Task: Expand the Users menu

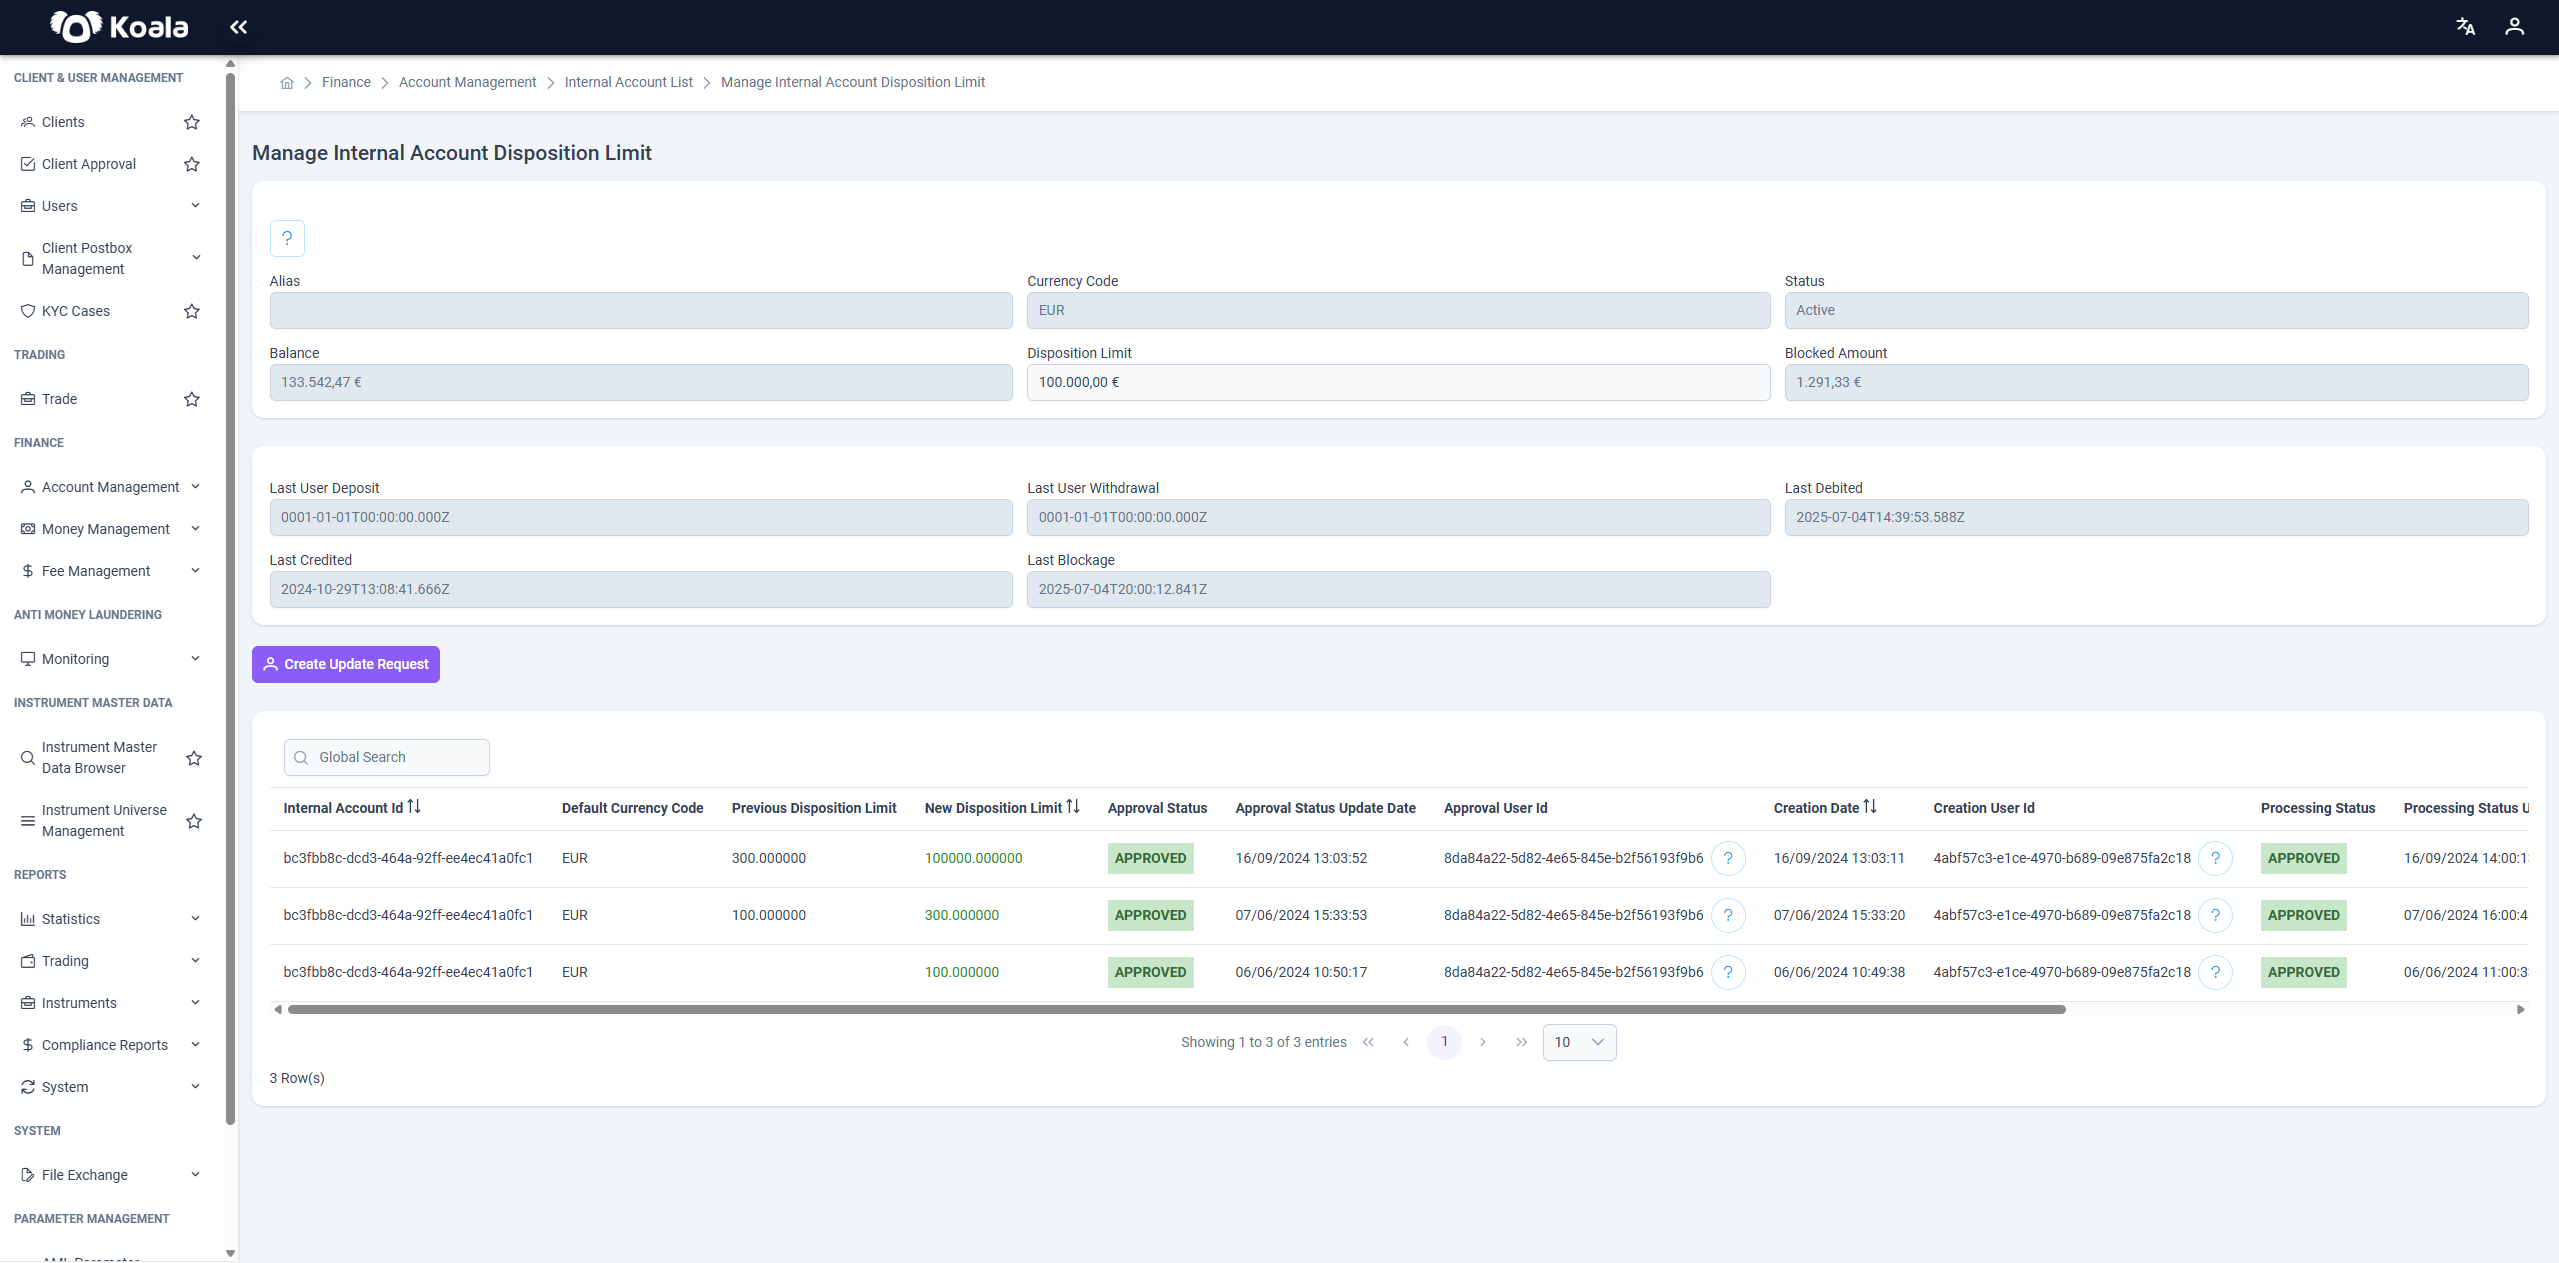Action: 196,206
